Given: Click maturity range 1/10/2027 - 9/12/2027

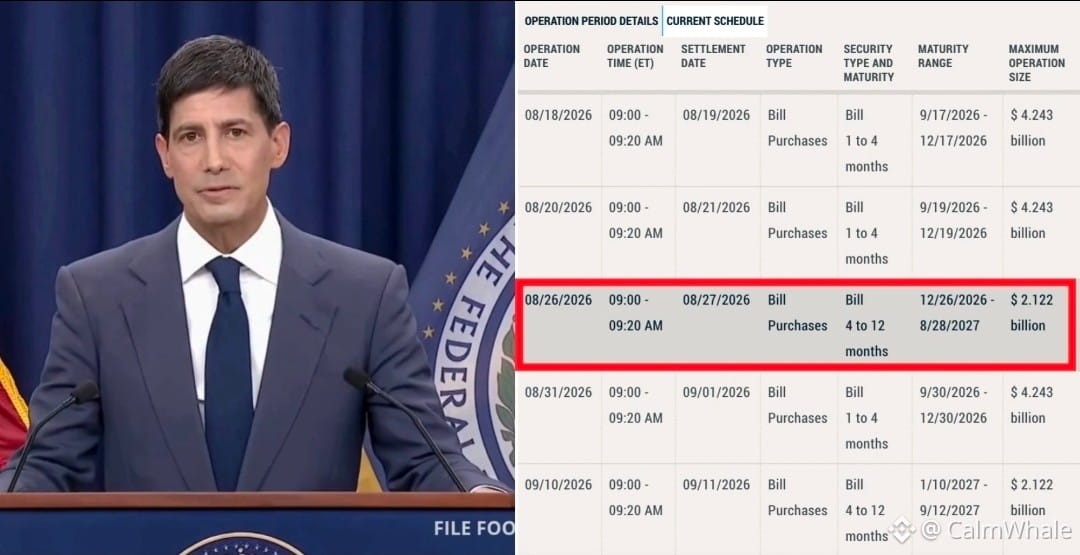Looking at the screenshot, I should pyautogui.click(x=954, y=496).
